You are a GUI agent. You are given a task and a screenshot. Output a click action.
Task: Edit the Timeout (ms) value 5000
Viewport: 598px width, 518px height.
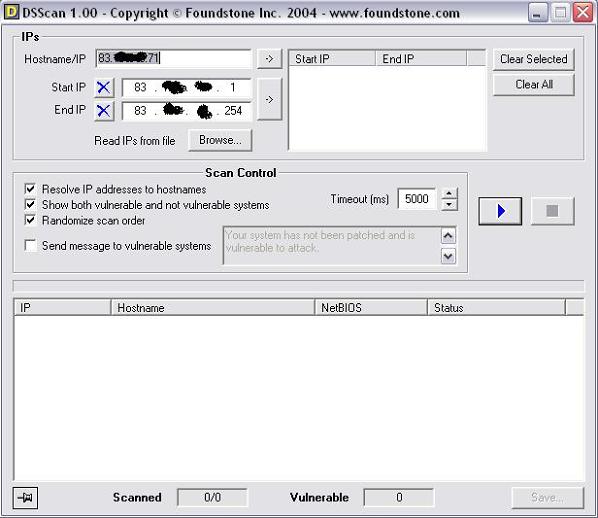416,199
